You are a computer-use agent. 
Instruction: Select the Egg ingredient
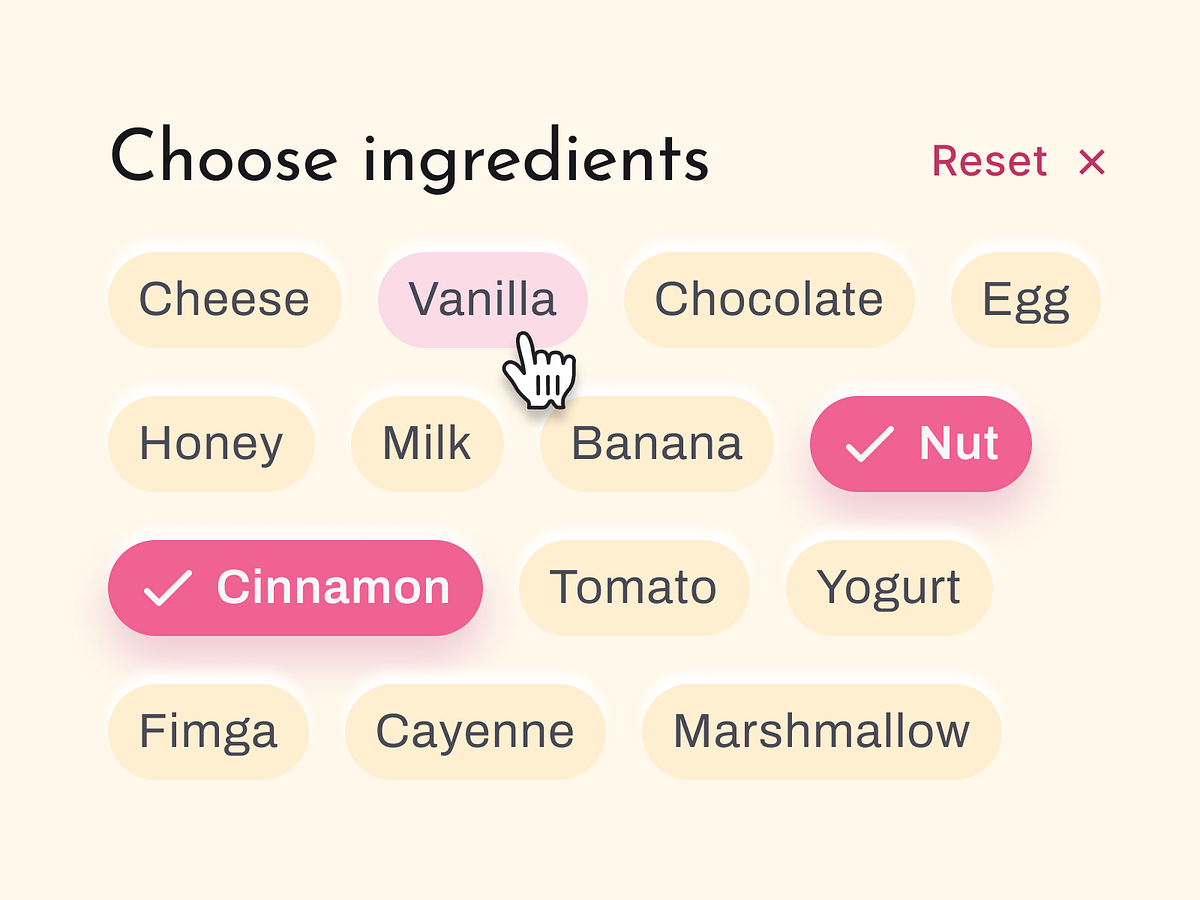[1026, 299]
